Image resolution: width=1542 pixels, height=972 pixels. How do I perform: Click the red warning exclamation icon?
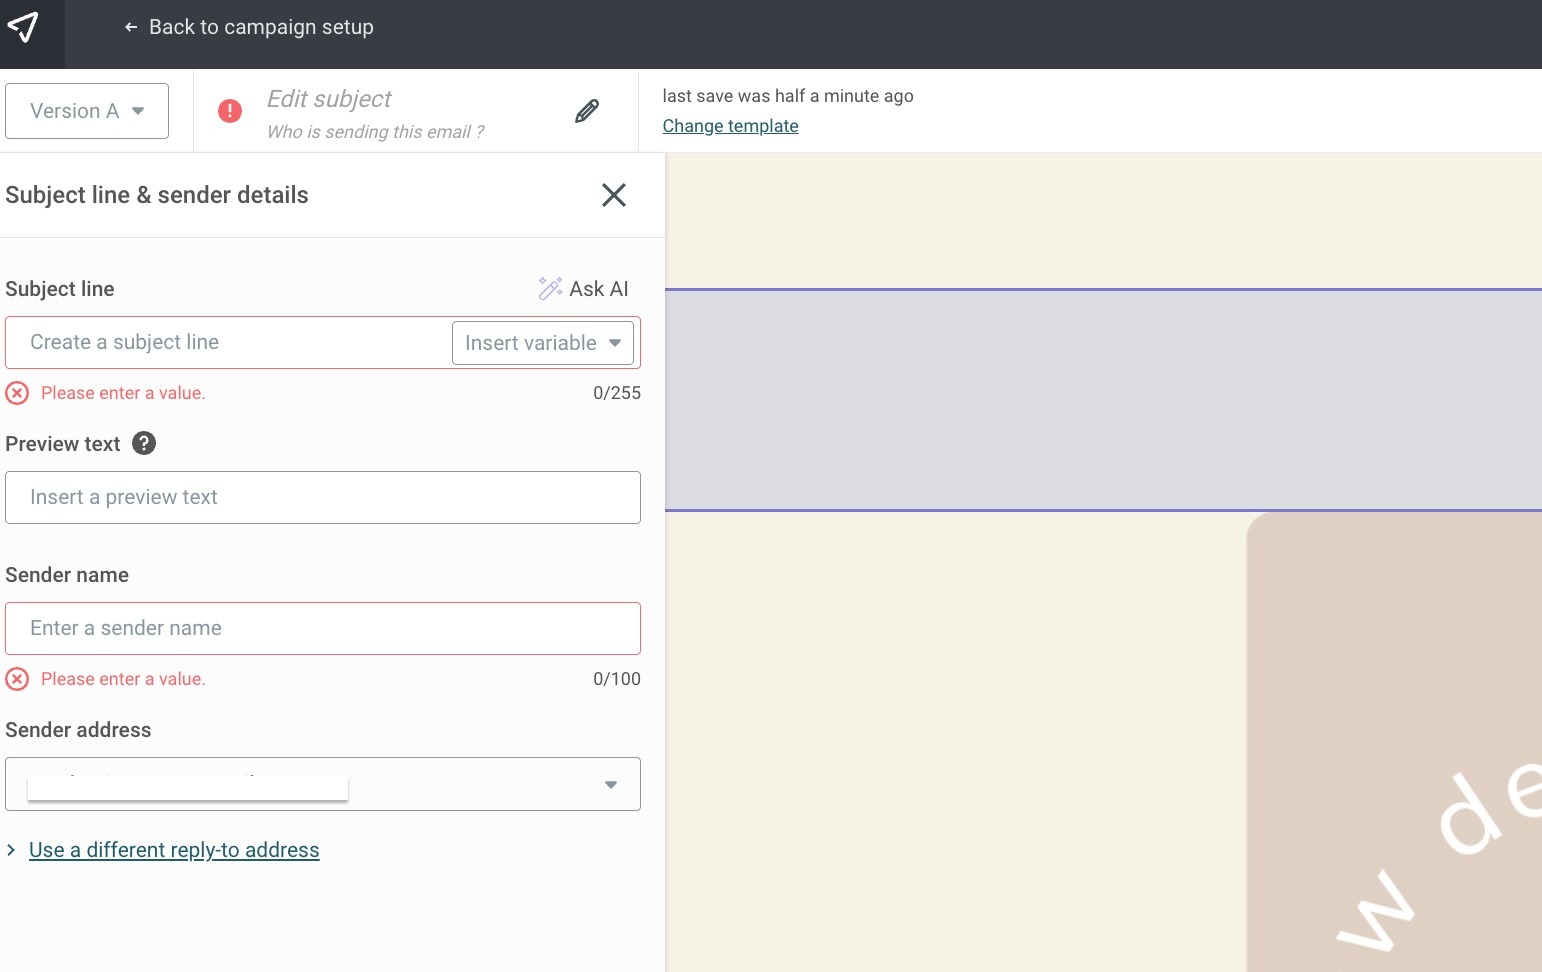pos(230,111)
